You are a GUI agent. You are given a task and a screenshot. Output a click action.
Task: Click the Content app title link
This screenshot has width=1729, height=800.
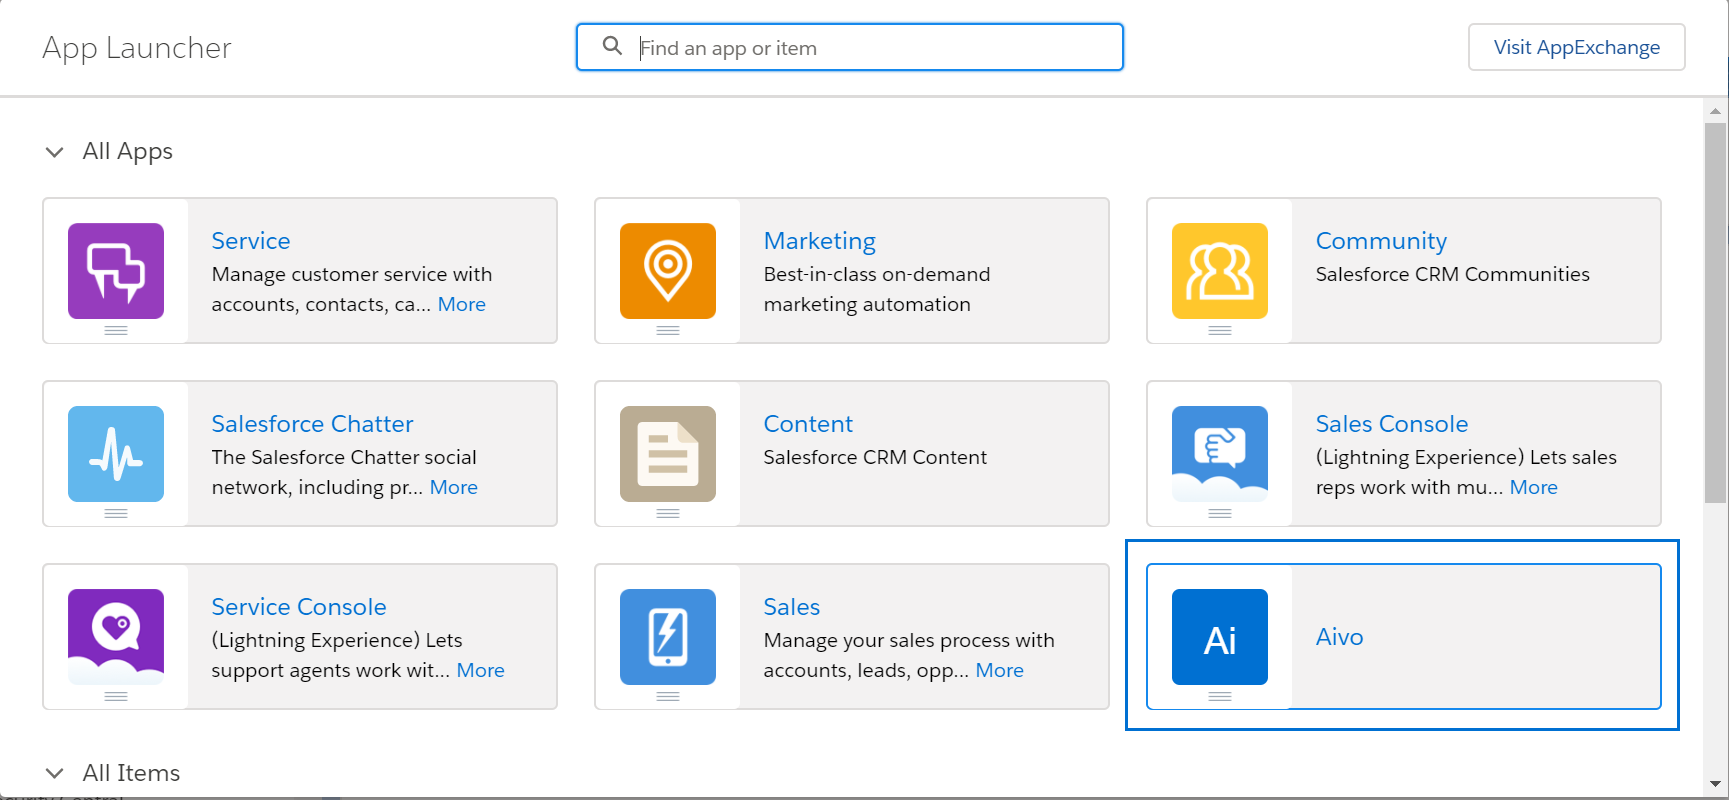tap(808, 424)
